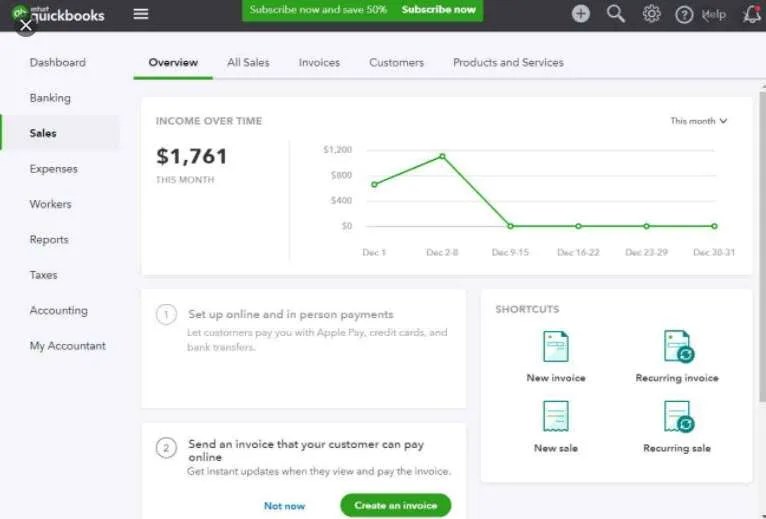Click the Dec 30-31 chart data point

pos(714,226)
